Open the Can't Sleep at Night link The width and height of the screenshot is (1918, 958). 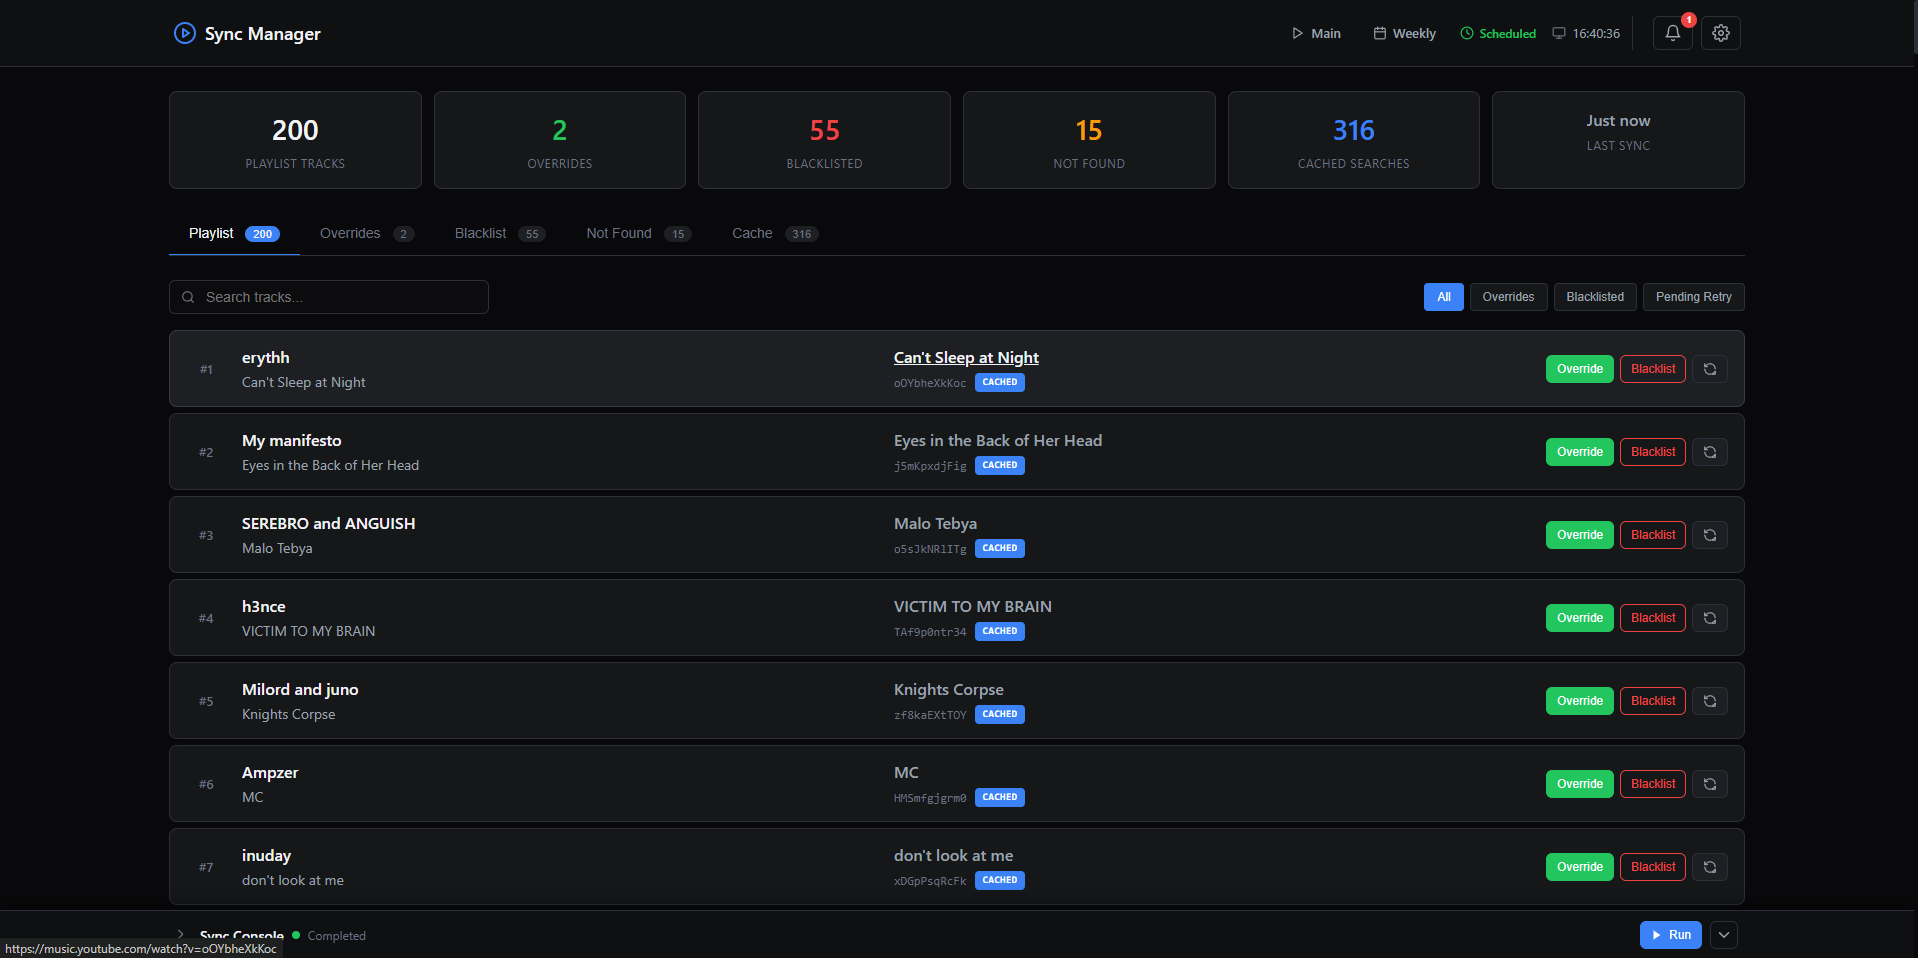coord(965,357)
